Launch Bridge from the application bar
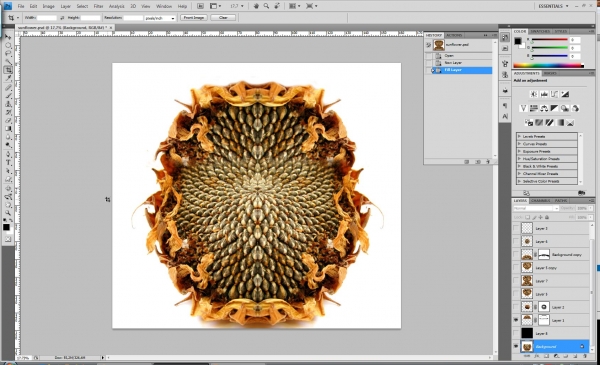Image resolution: width=600 pixels, height=365 pixels. coord(200,6)
